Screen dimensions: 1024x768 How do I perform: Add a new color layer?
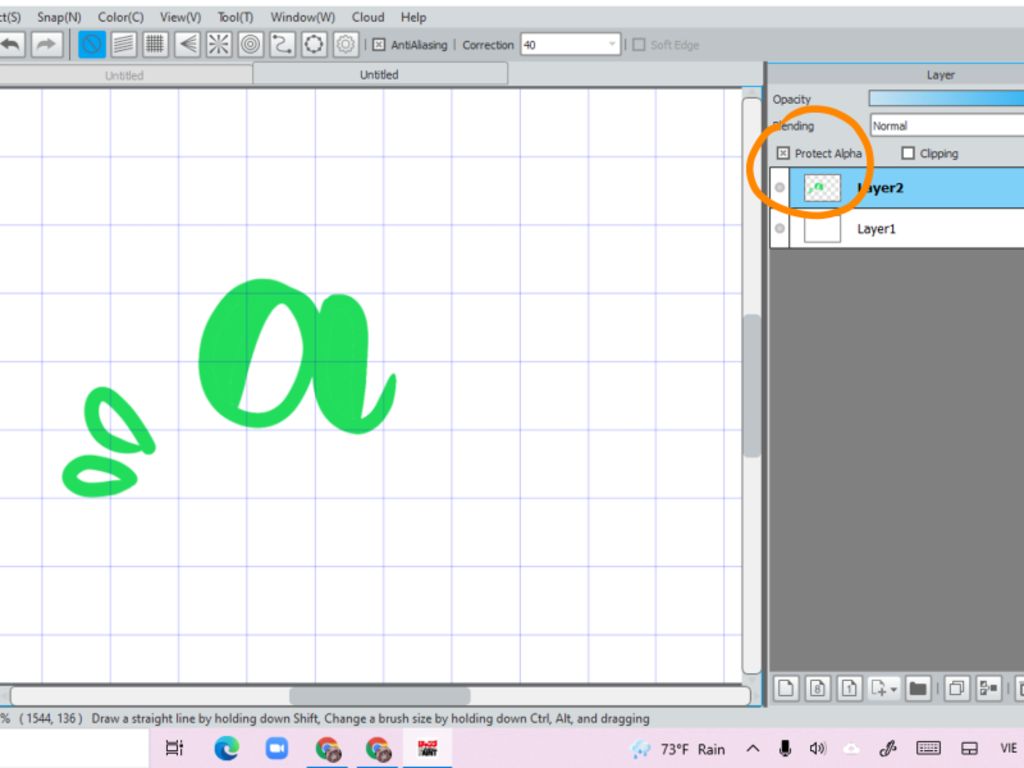(786, 688)
